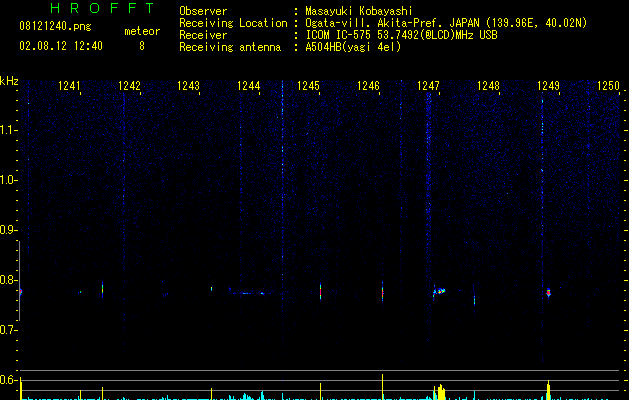This screenshot has width=629, height=400.
Task: Click the observer name Masayuki Kobayashi
Action: pyautogui.click(x=359, y=11)
